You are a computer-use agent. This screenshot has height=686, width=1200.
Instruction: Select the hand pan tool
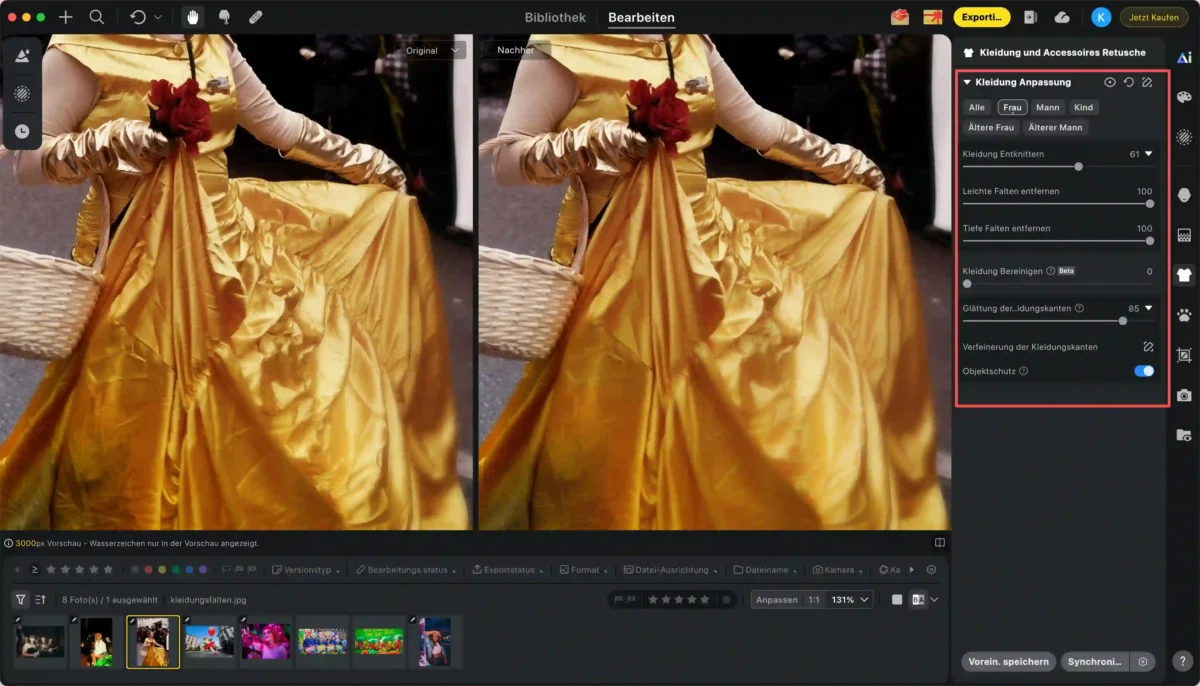click(x=192, y=17)
